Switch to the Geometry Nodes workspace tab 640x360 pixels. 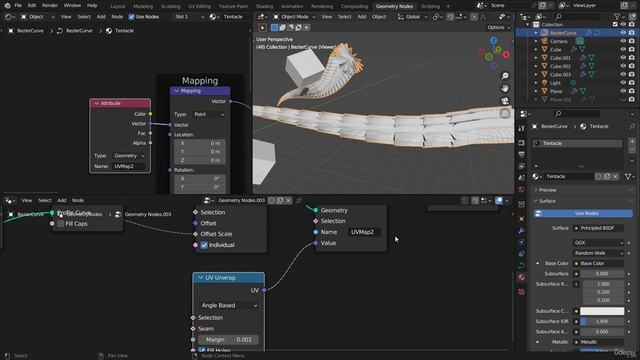coord(394,6)
